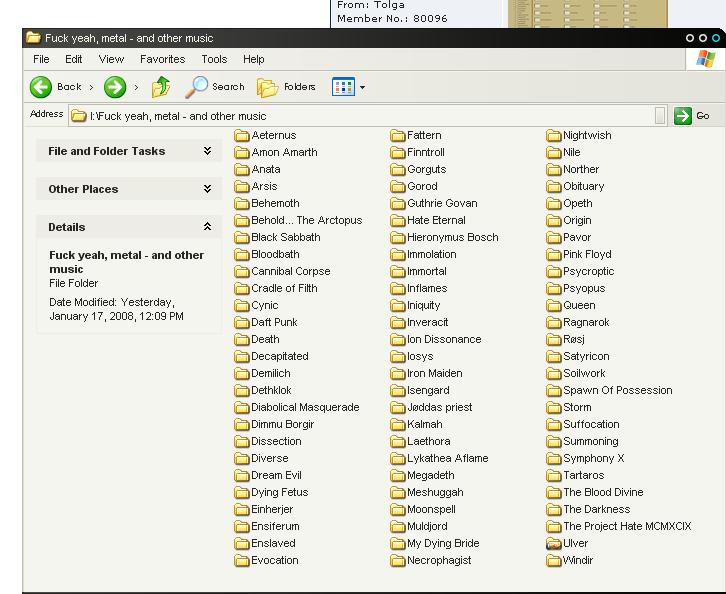Expand the Other Places panel
The width and height of the screenshot is (726, 594).
(x=207, y=189)
